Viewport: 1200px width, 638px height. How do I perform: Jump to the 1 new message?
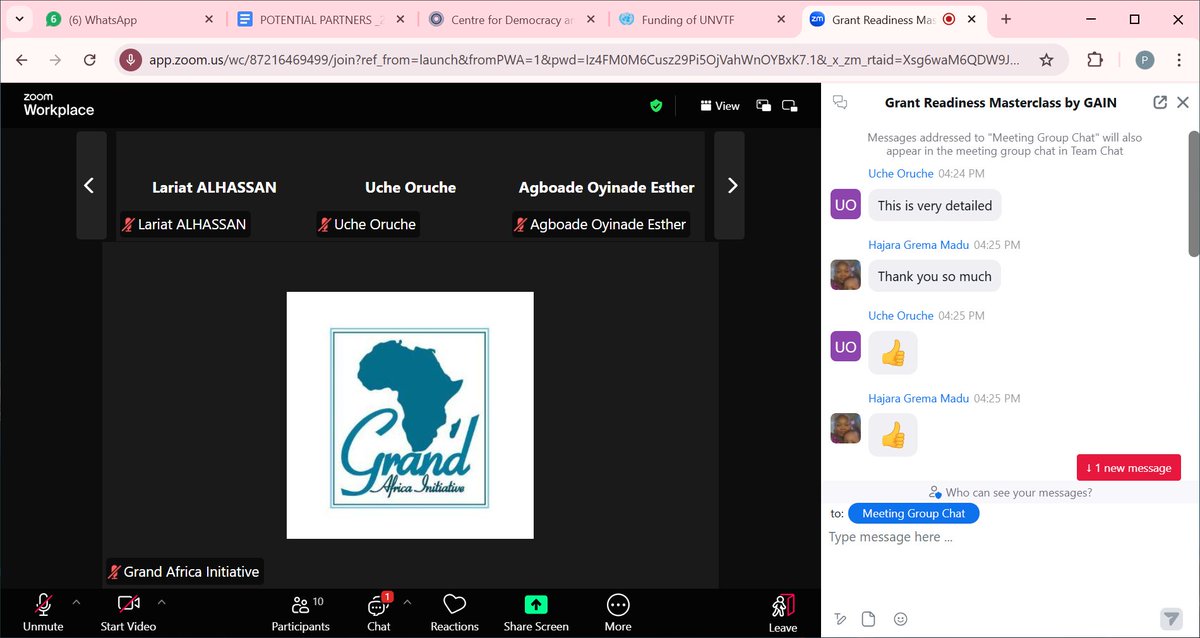click(1128, 468)
